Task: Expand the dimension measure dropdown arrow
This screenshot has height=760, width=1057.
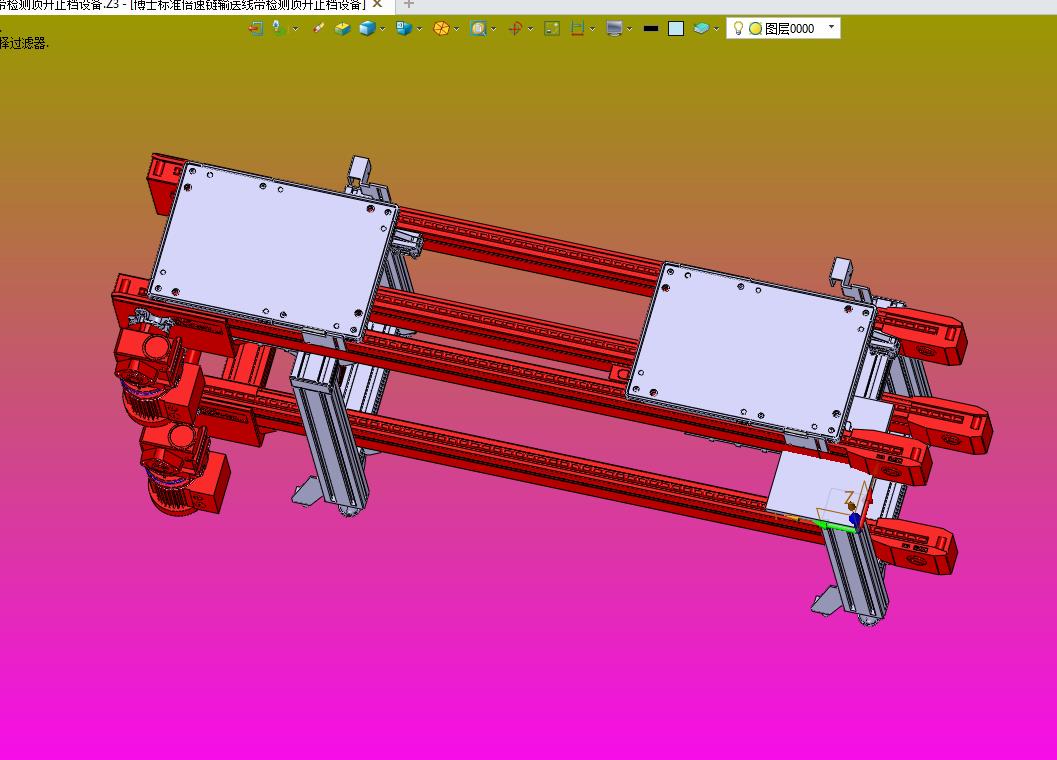Action: click(x=593, y=29)
